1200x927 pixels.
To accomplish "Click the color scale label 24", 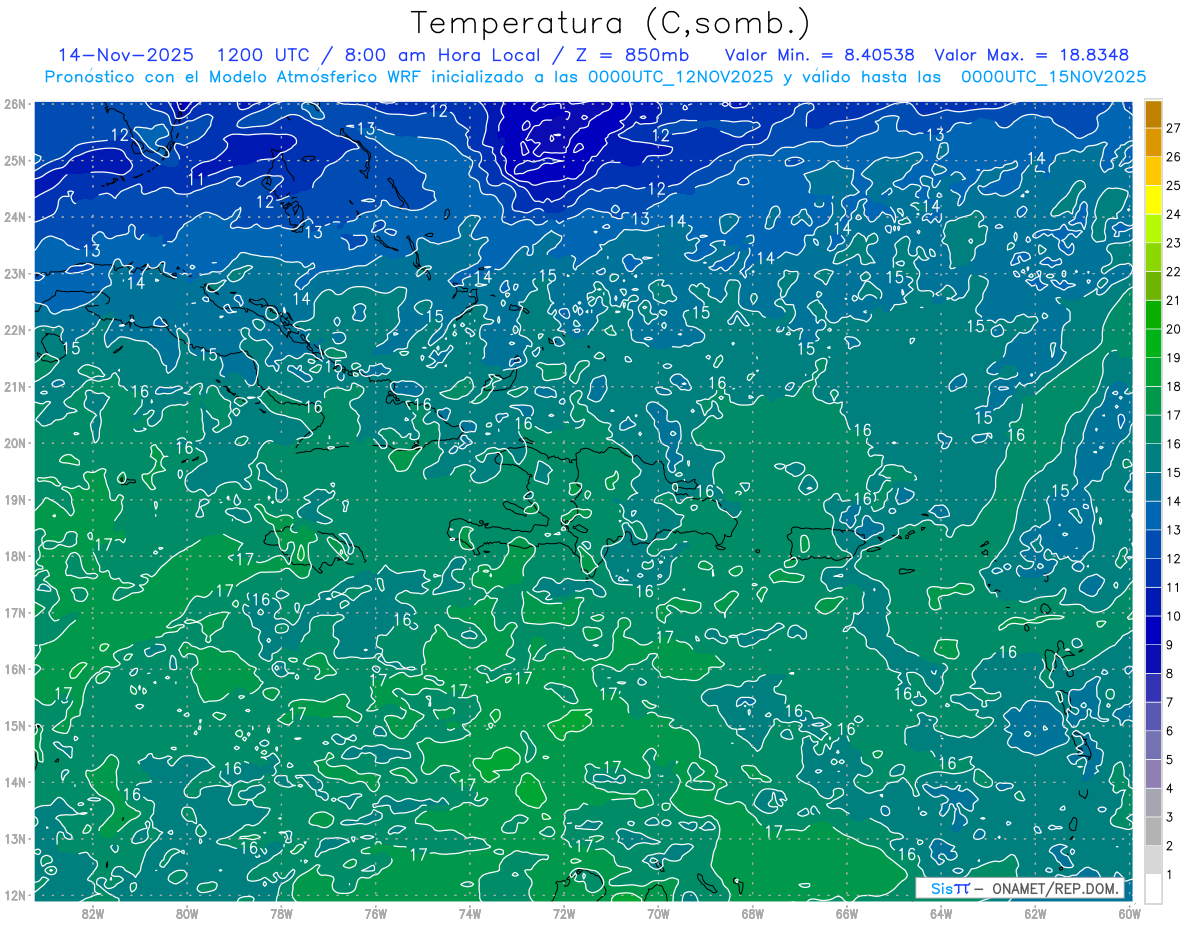I will (1173, 214).
